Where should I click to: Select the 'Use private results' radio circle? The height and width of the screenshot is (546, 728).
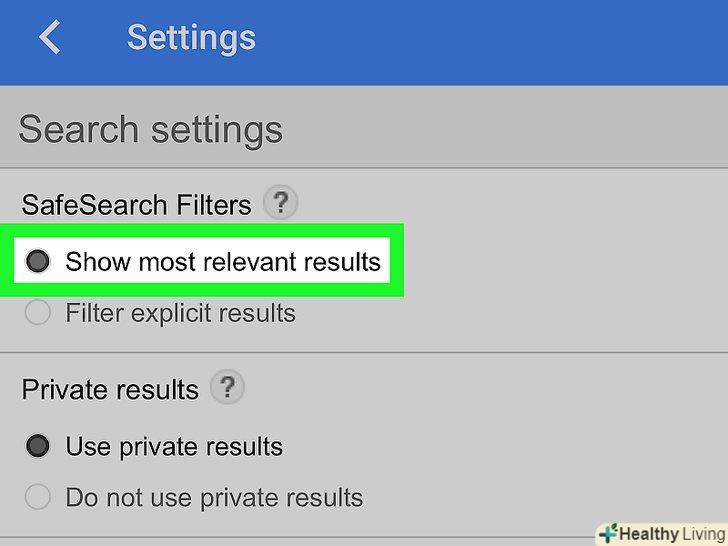point(38,446)
